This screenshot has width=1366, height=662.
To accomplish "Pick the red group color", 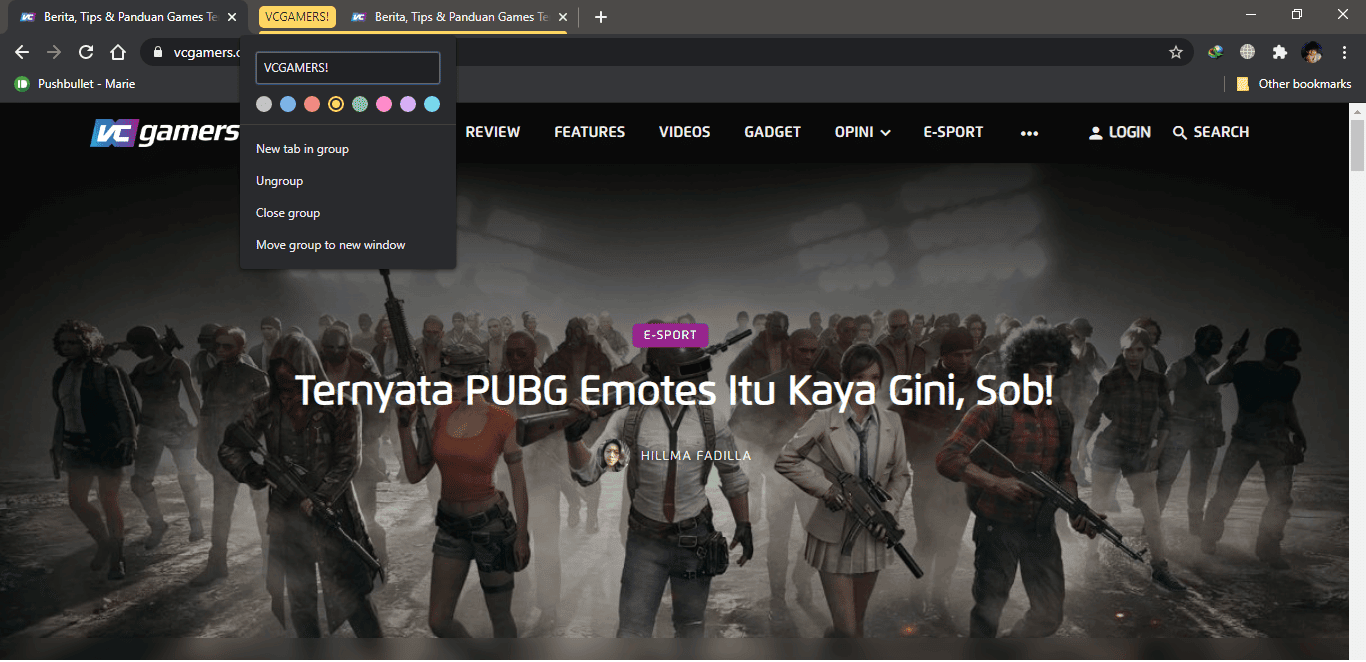I will [312, 104].
